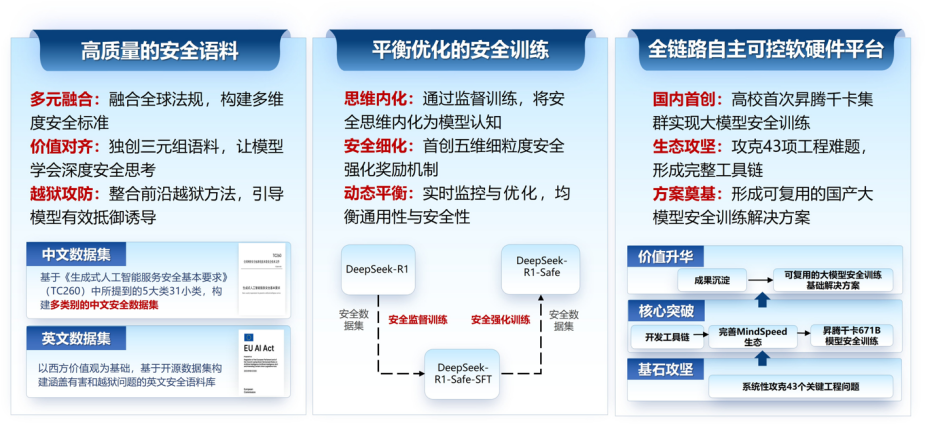The height and width of the screenshot is (424, 936).
Task: Open the EU AI Act document thumbnail
Action: pos(261,362)
